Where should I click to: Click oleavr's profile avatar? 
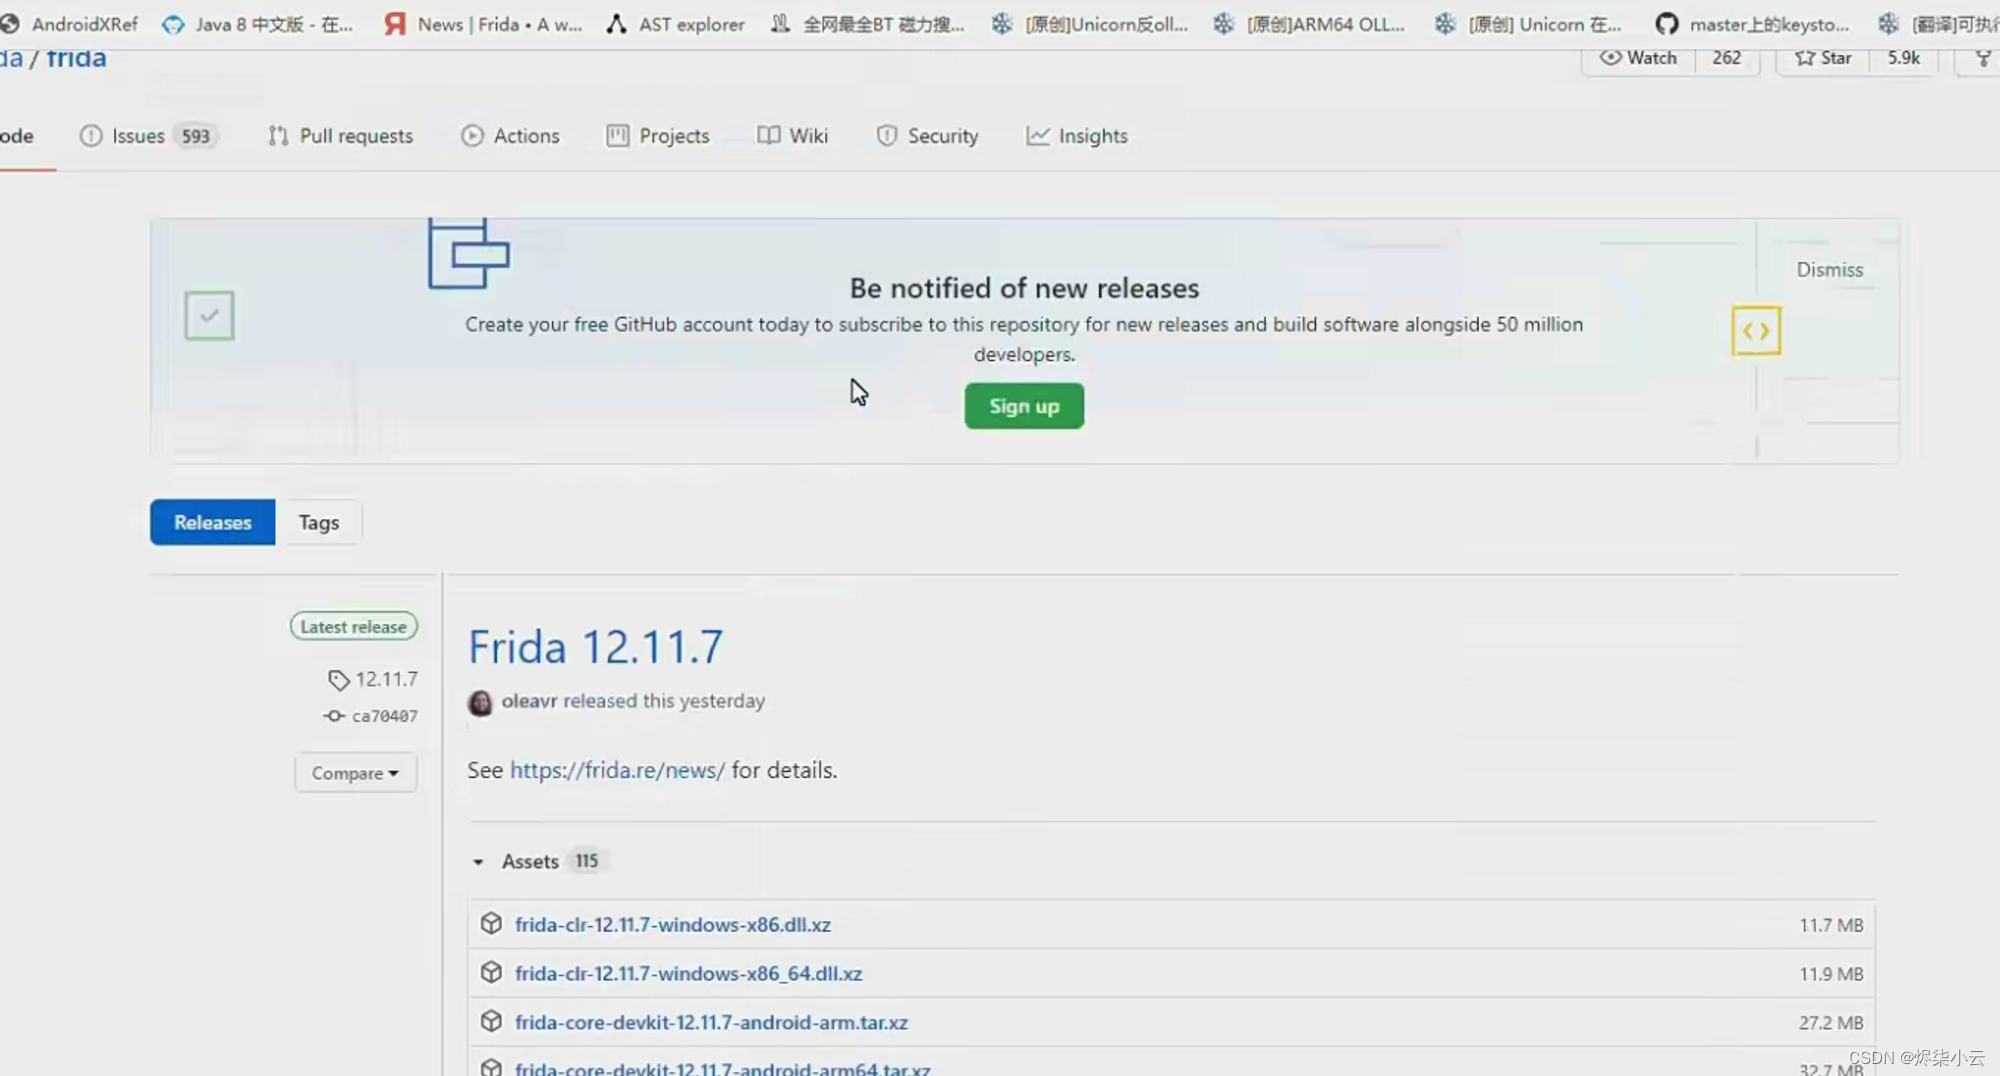pyautogui.click(x=481, y=702)
